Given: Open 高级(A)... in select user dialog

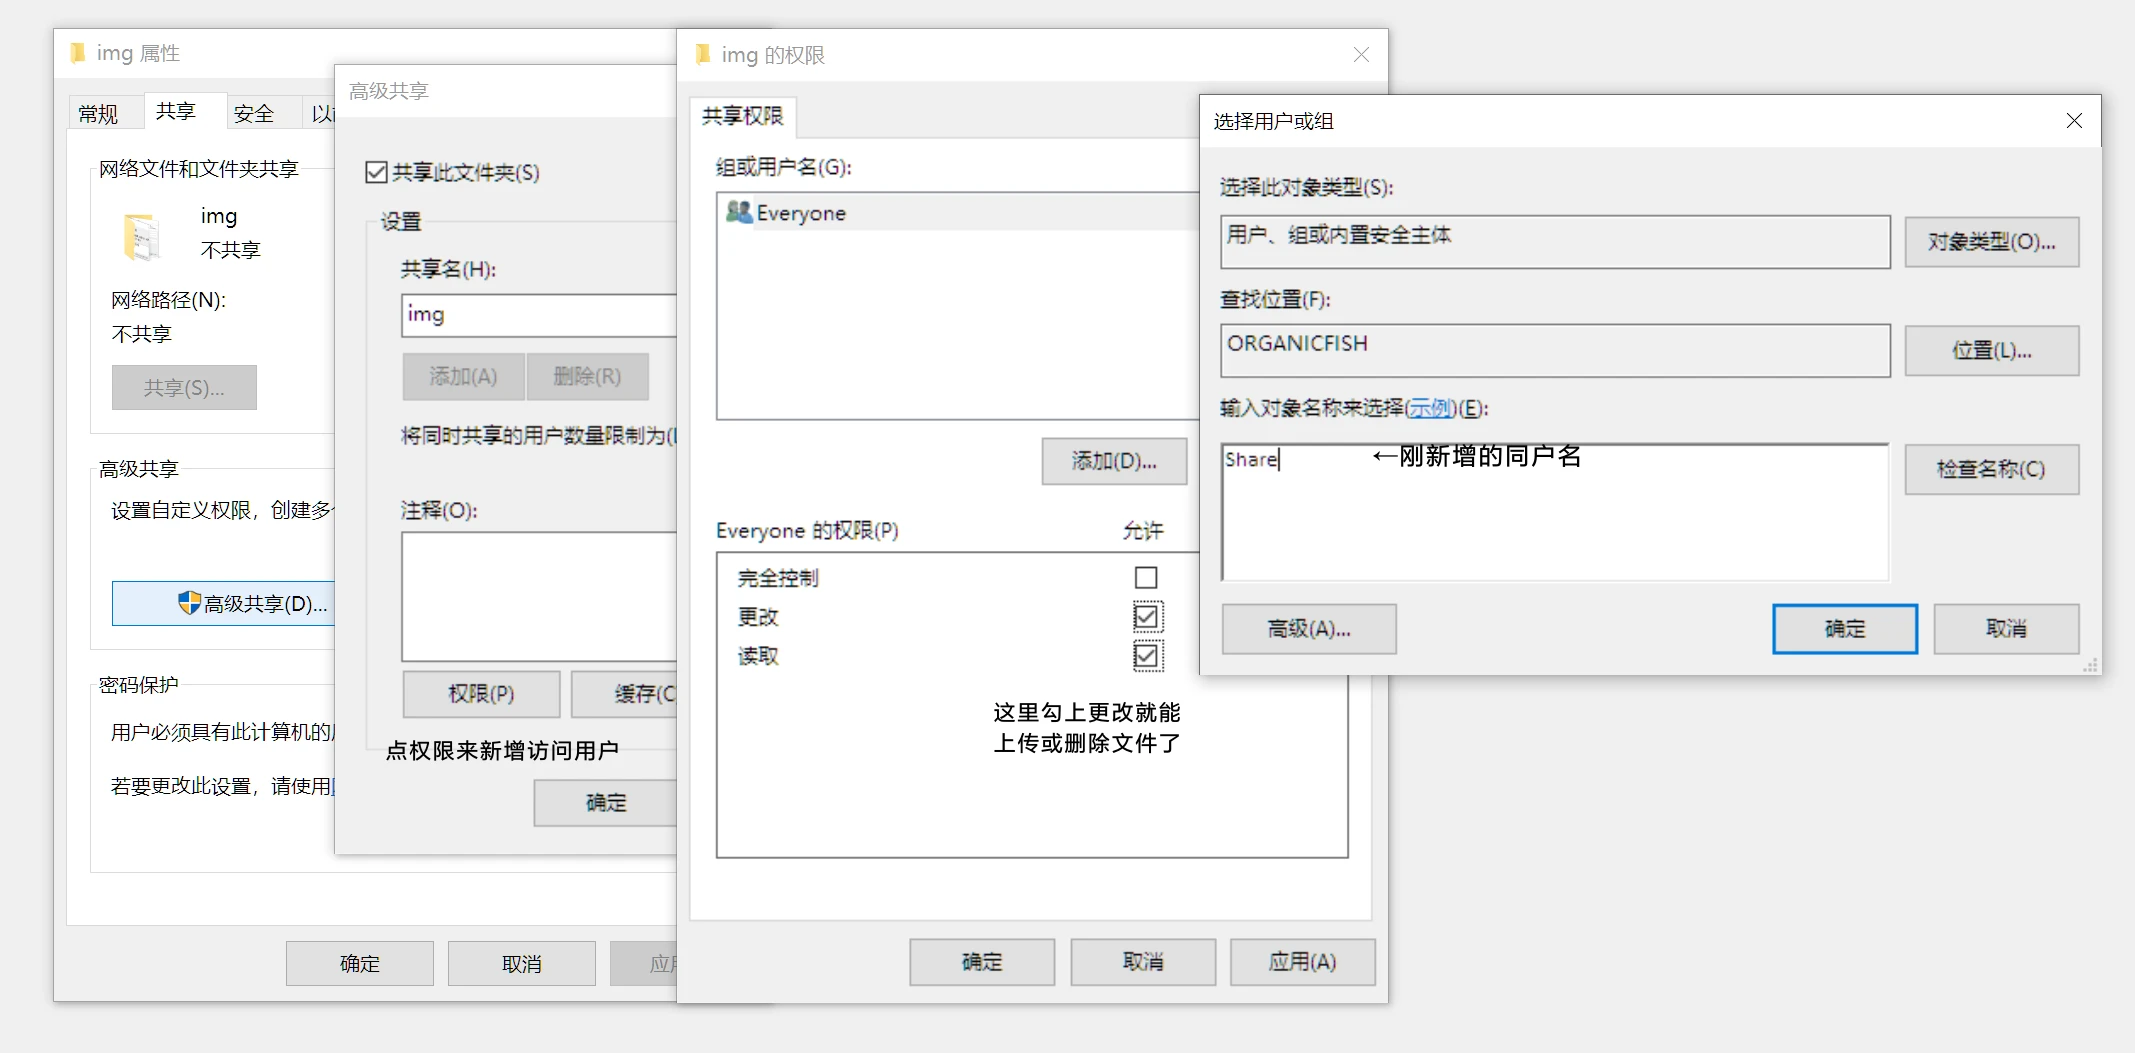Looking at the screenshot, I should coord(1309,629).
